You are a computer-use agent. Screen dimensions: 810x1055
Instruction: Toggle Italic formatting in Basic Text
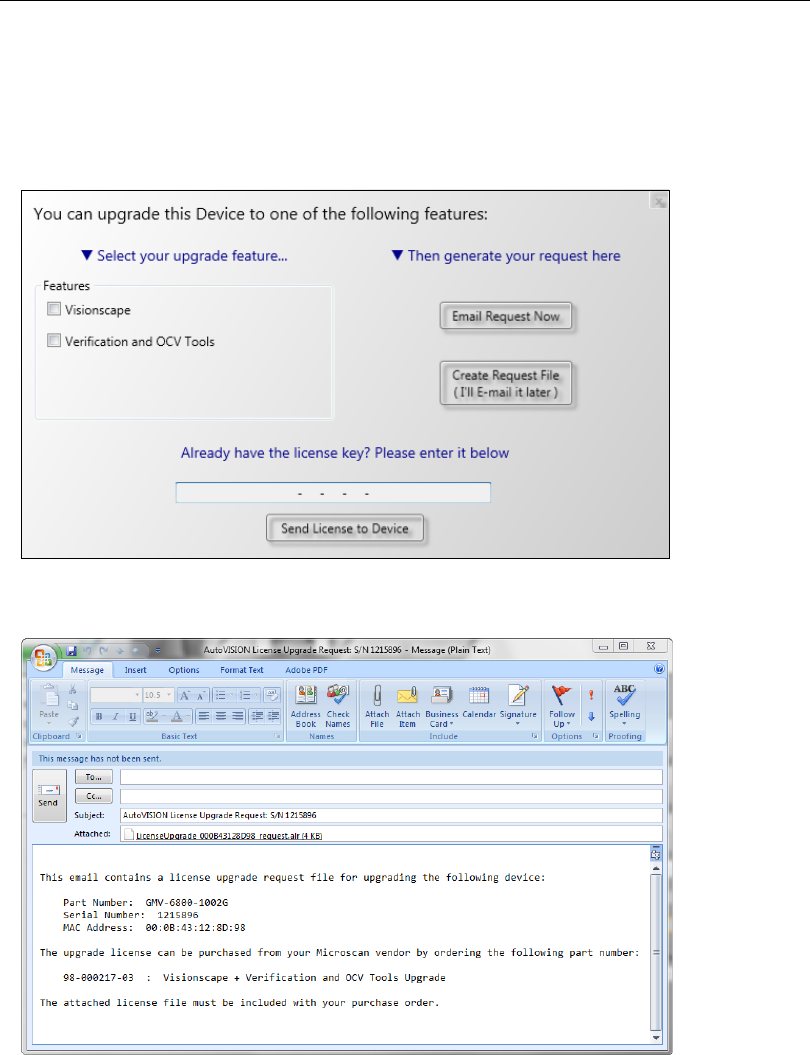click(x=116, y=716)
